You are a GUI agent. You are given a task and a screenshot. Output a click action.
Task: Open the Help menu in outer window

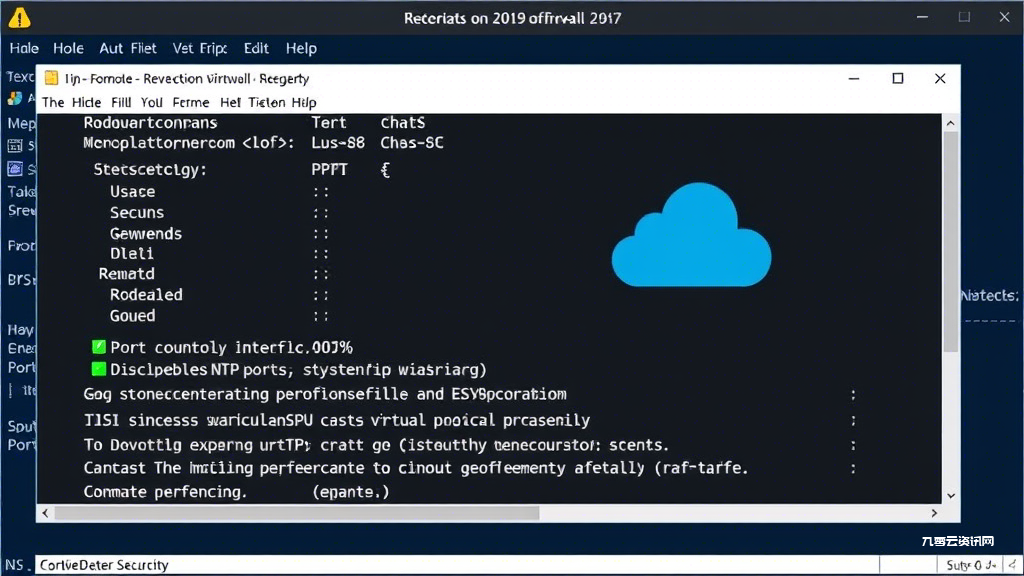[301, 48]
